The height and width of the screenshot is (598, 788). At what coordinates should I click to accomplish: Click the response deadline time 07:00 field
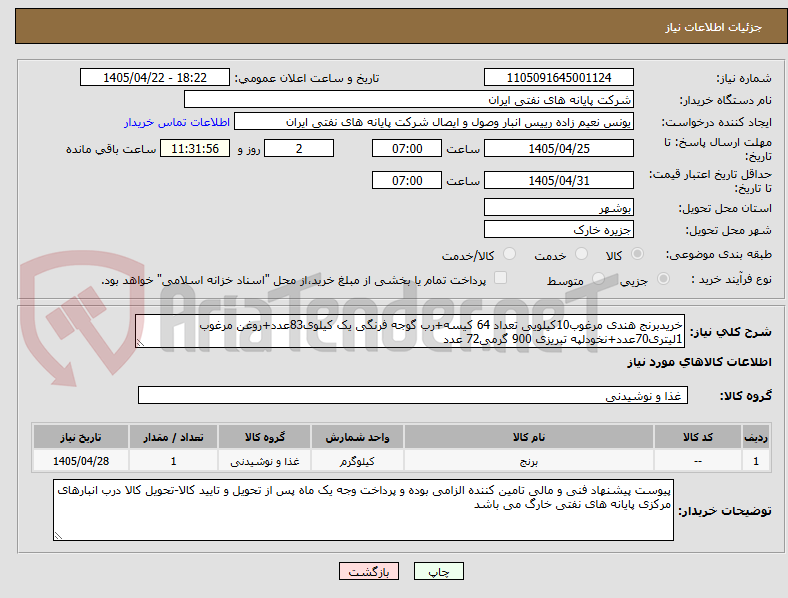pos(407,149)
